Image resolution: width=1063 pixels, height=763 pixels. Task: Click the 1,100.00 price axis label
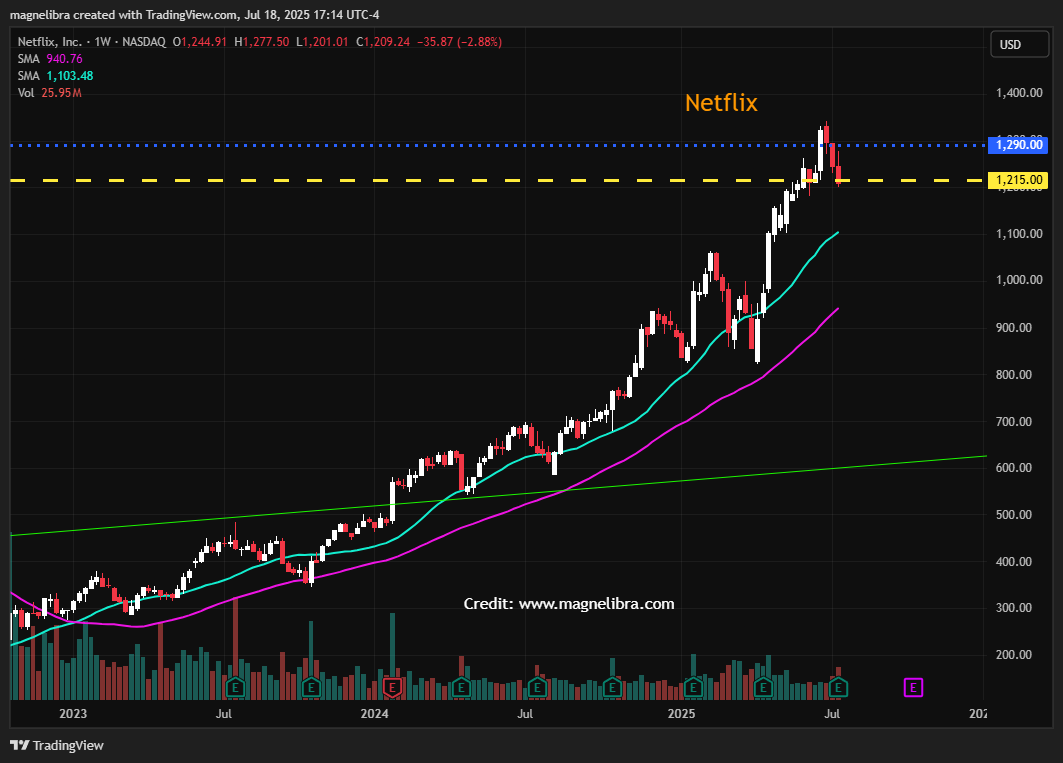click(1019, 233)
